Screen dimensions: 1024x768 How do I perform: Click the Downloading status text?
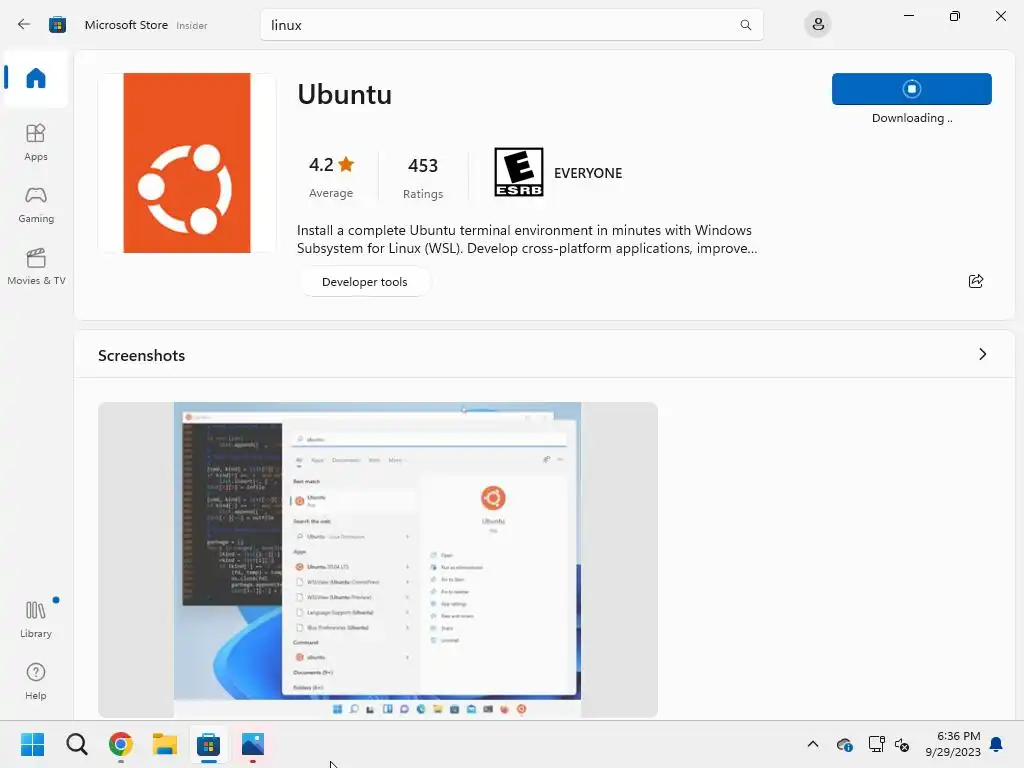tap(912, 118)
